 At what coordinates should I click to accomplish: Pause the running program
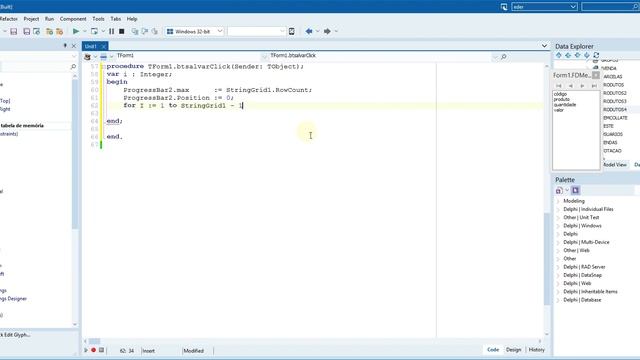(x=111, y=31)
